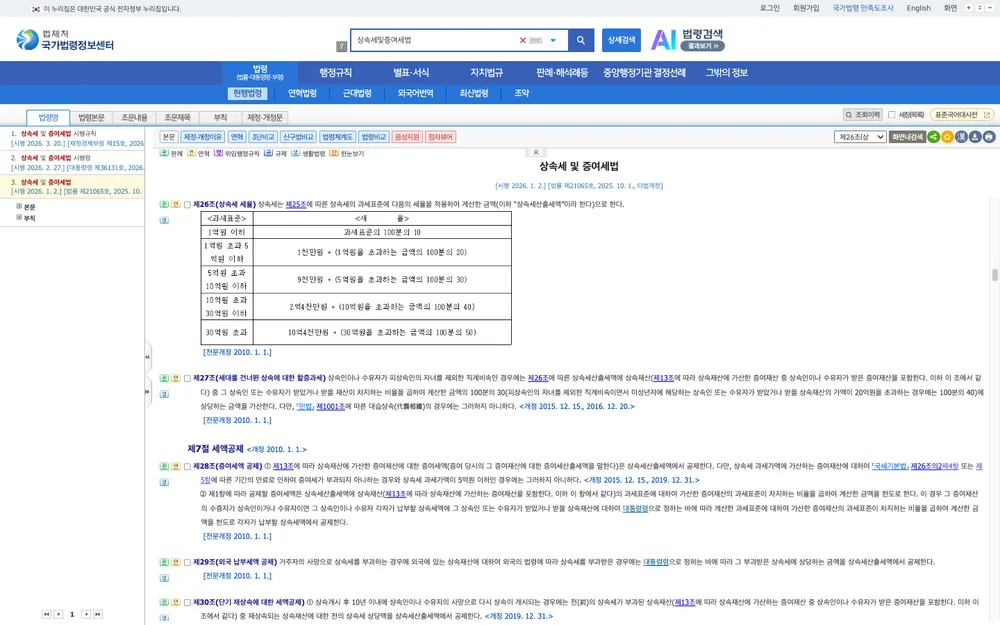Switch to the 법령본문 tab
The height and width of the screenshot is (625, 1000).
pyautogui.click(x=91, y=117)
